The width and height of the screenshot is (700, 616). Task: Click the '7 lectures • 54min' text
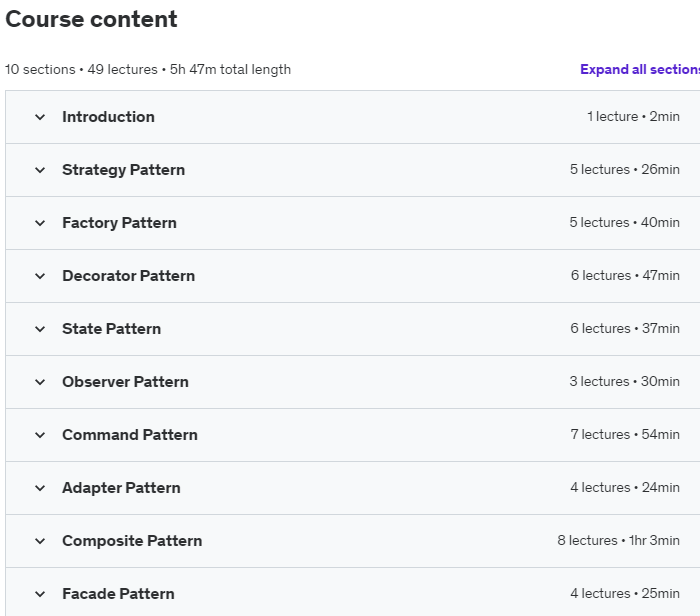(625, 434)
